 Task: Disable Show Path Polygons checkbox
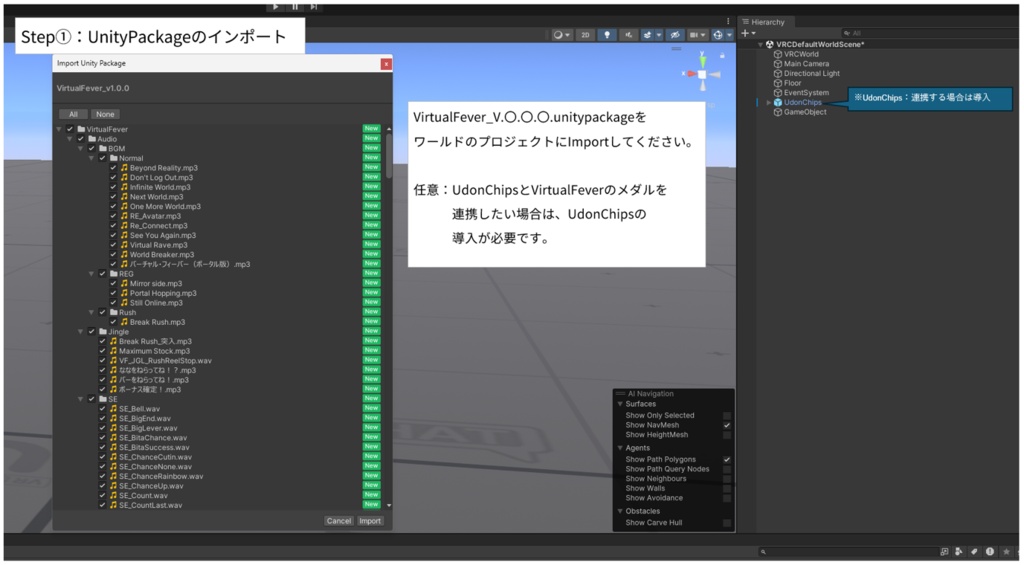click(727, 460)
